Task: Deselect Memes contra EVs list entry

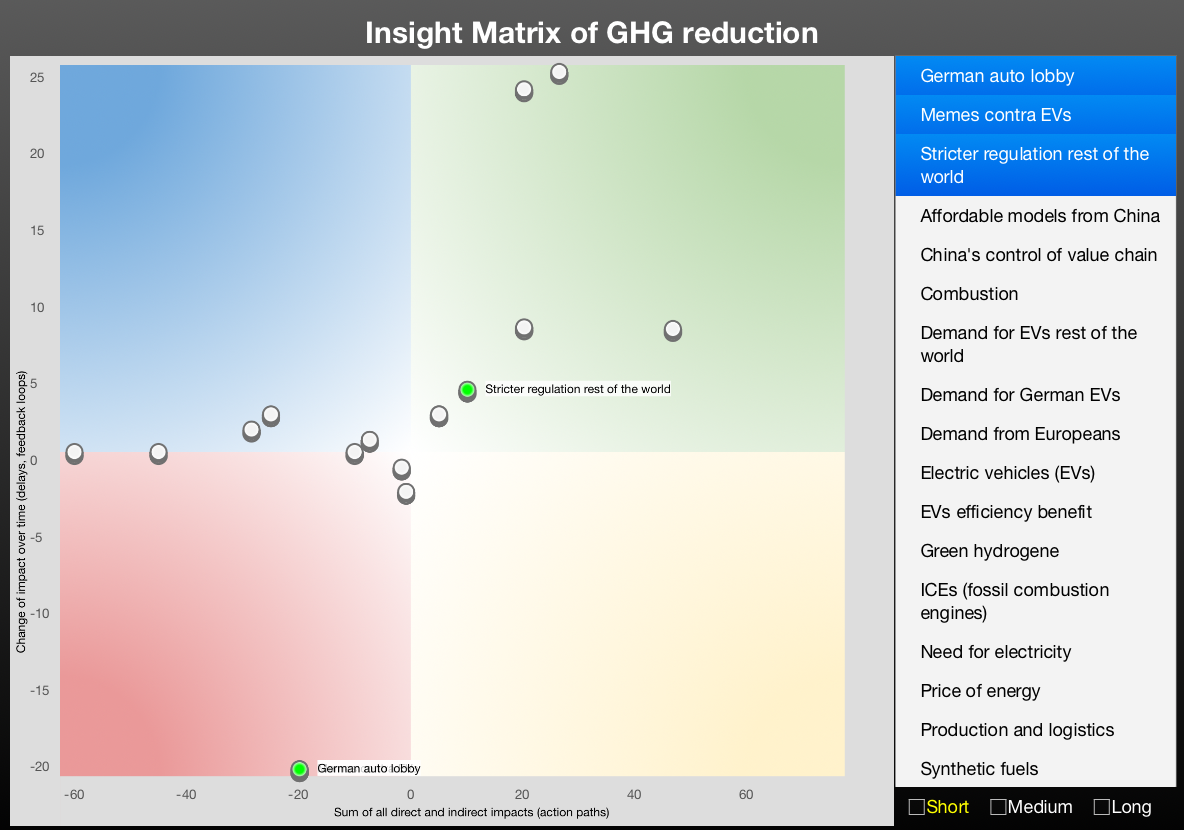Action: (x=995, y=115)
